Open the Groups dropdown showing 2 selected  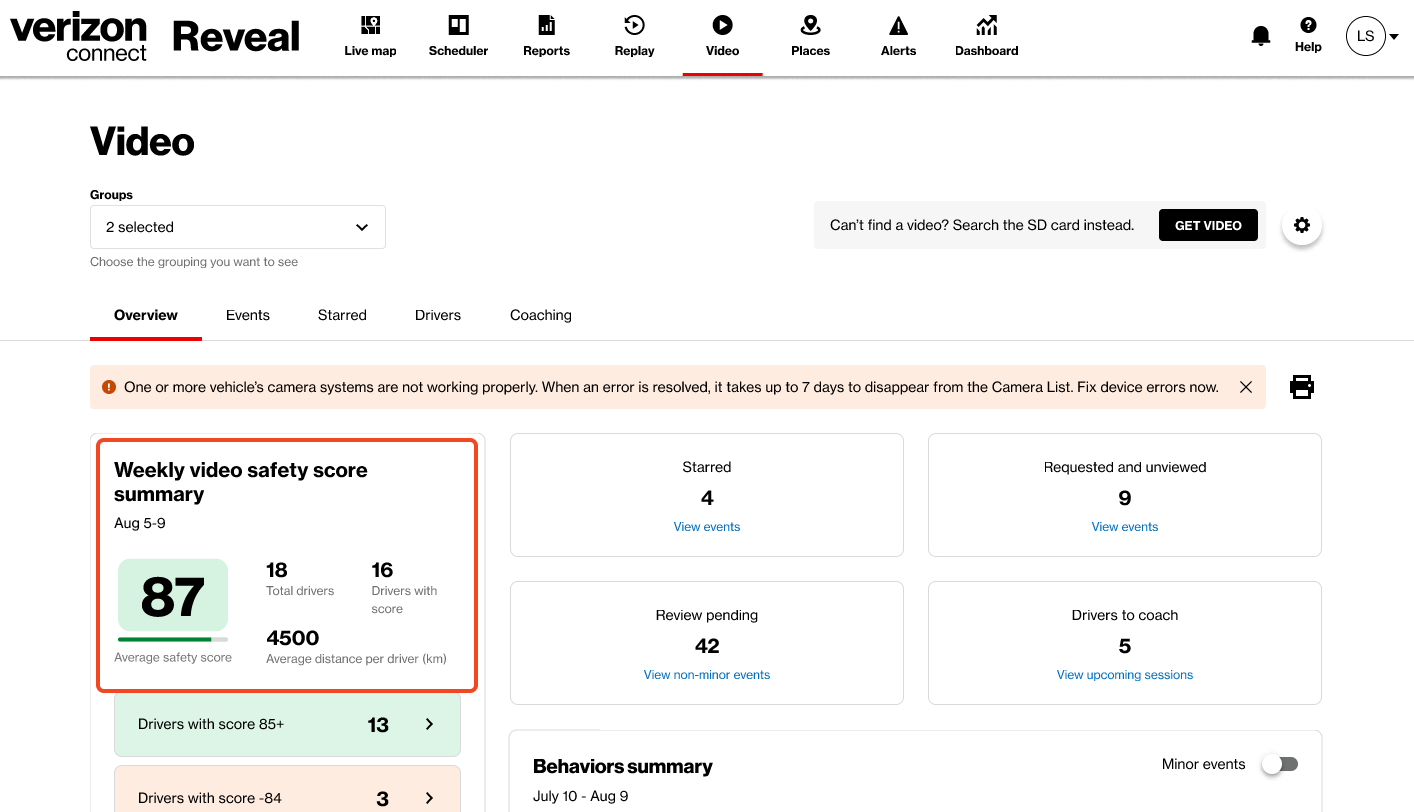(x=238, y=227)
